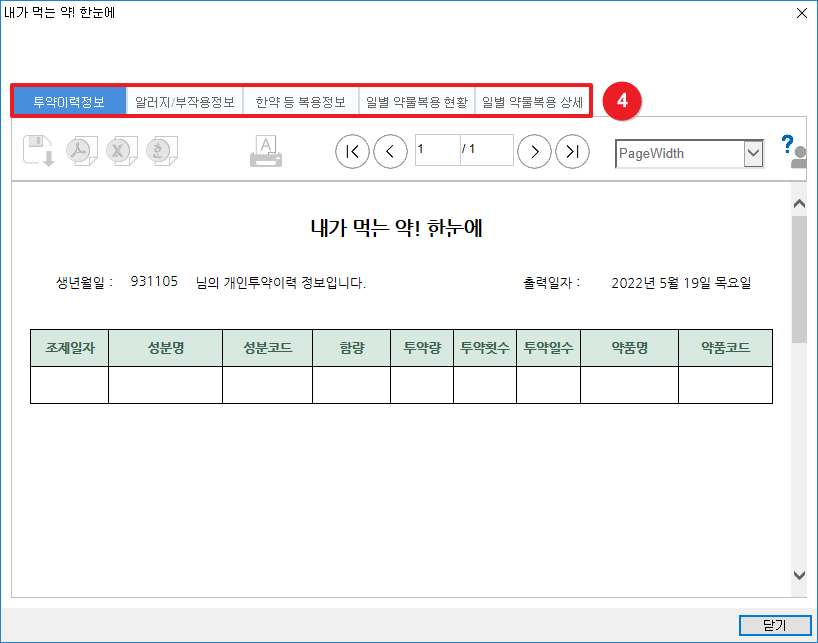The width and height of the screenshot is (818, 643).
Task: Print the report with printer icon
Action: tap(266, 151)
